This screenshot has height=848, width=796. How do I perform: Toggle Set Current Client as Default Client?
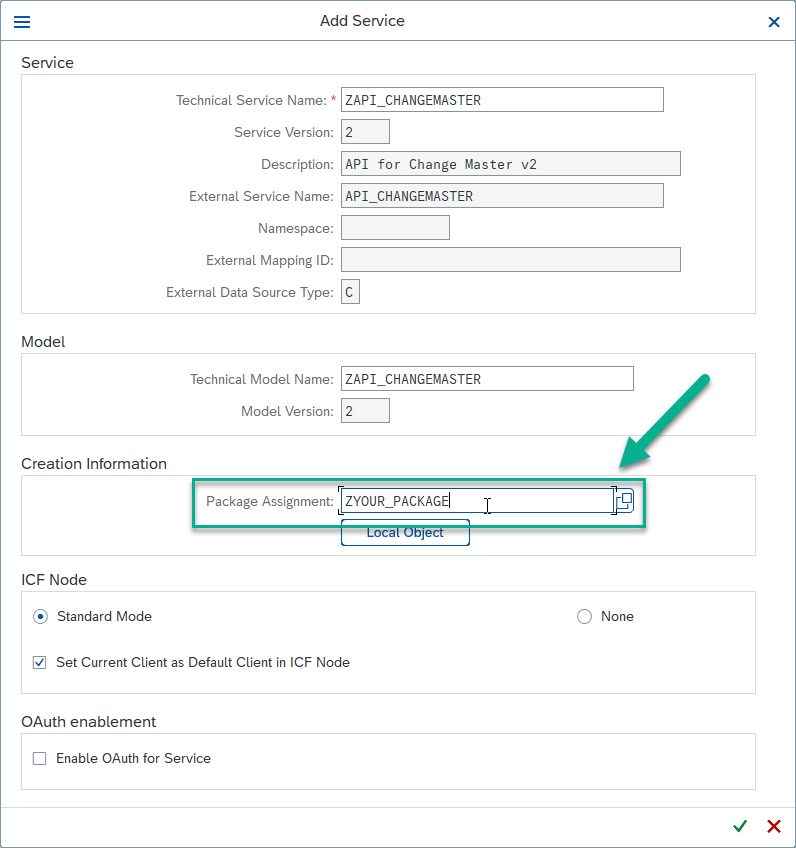[x=40, y=662]
